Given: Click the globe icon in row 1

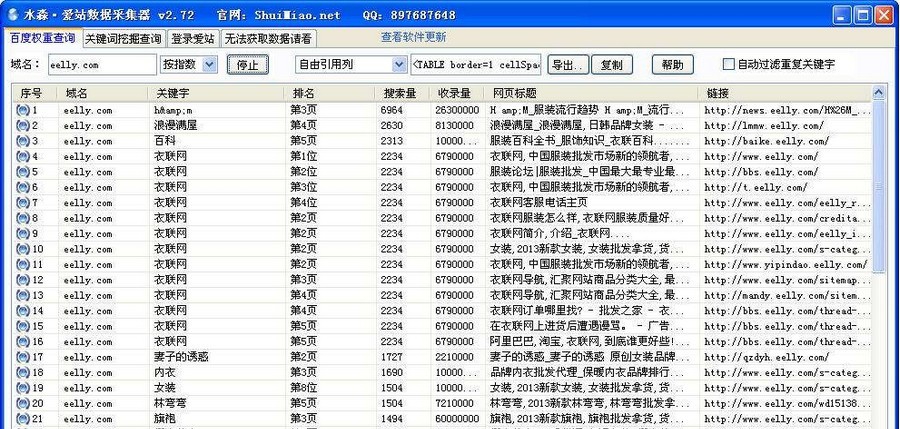Looking at the screenshot, I should coord(22,110).
